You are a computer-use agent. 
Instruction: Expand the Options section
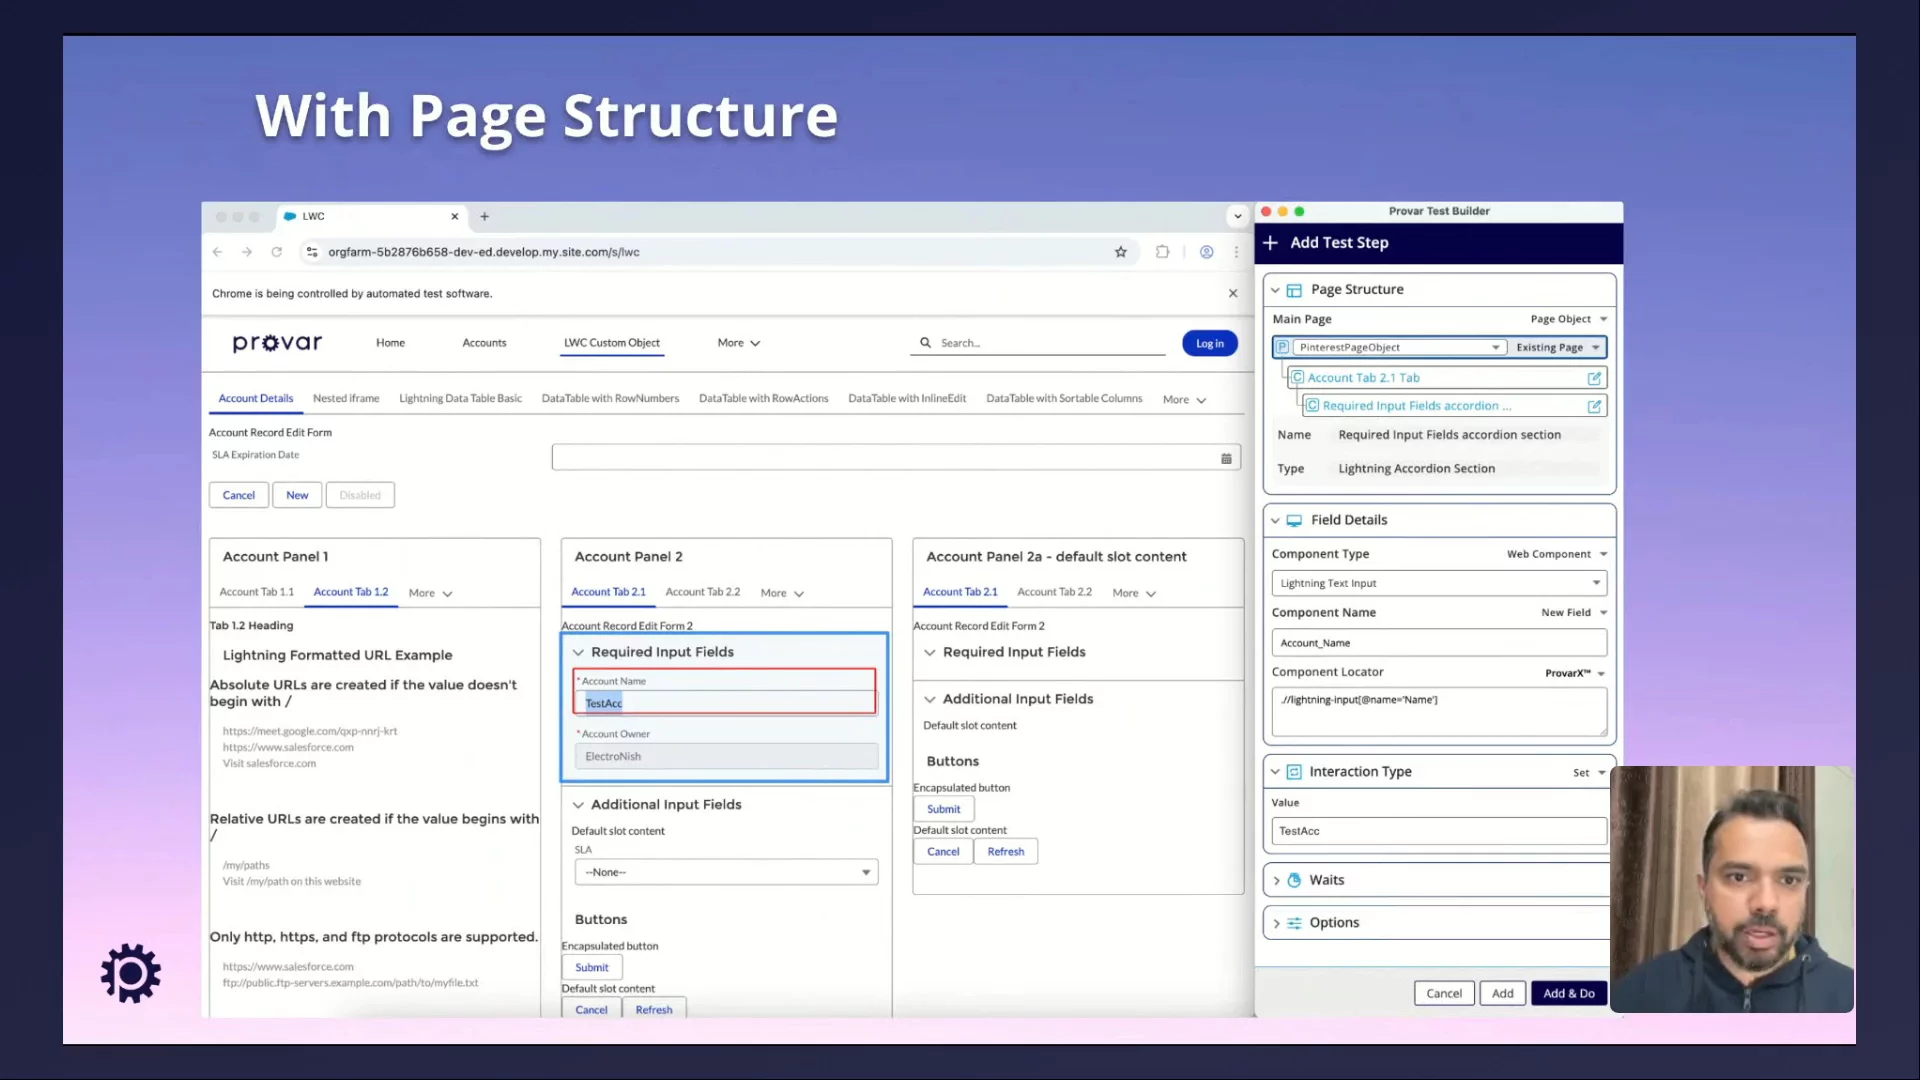coord(1276,923)
